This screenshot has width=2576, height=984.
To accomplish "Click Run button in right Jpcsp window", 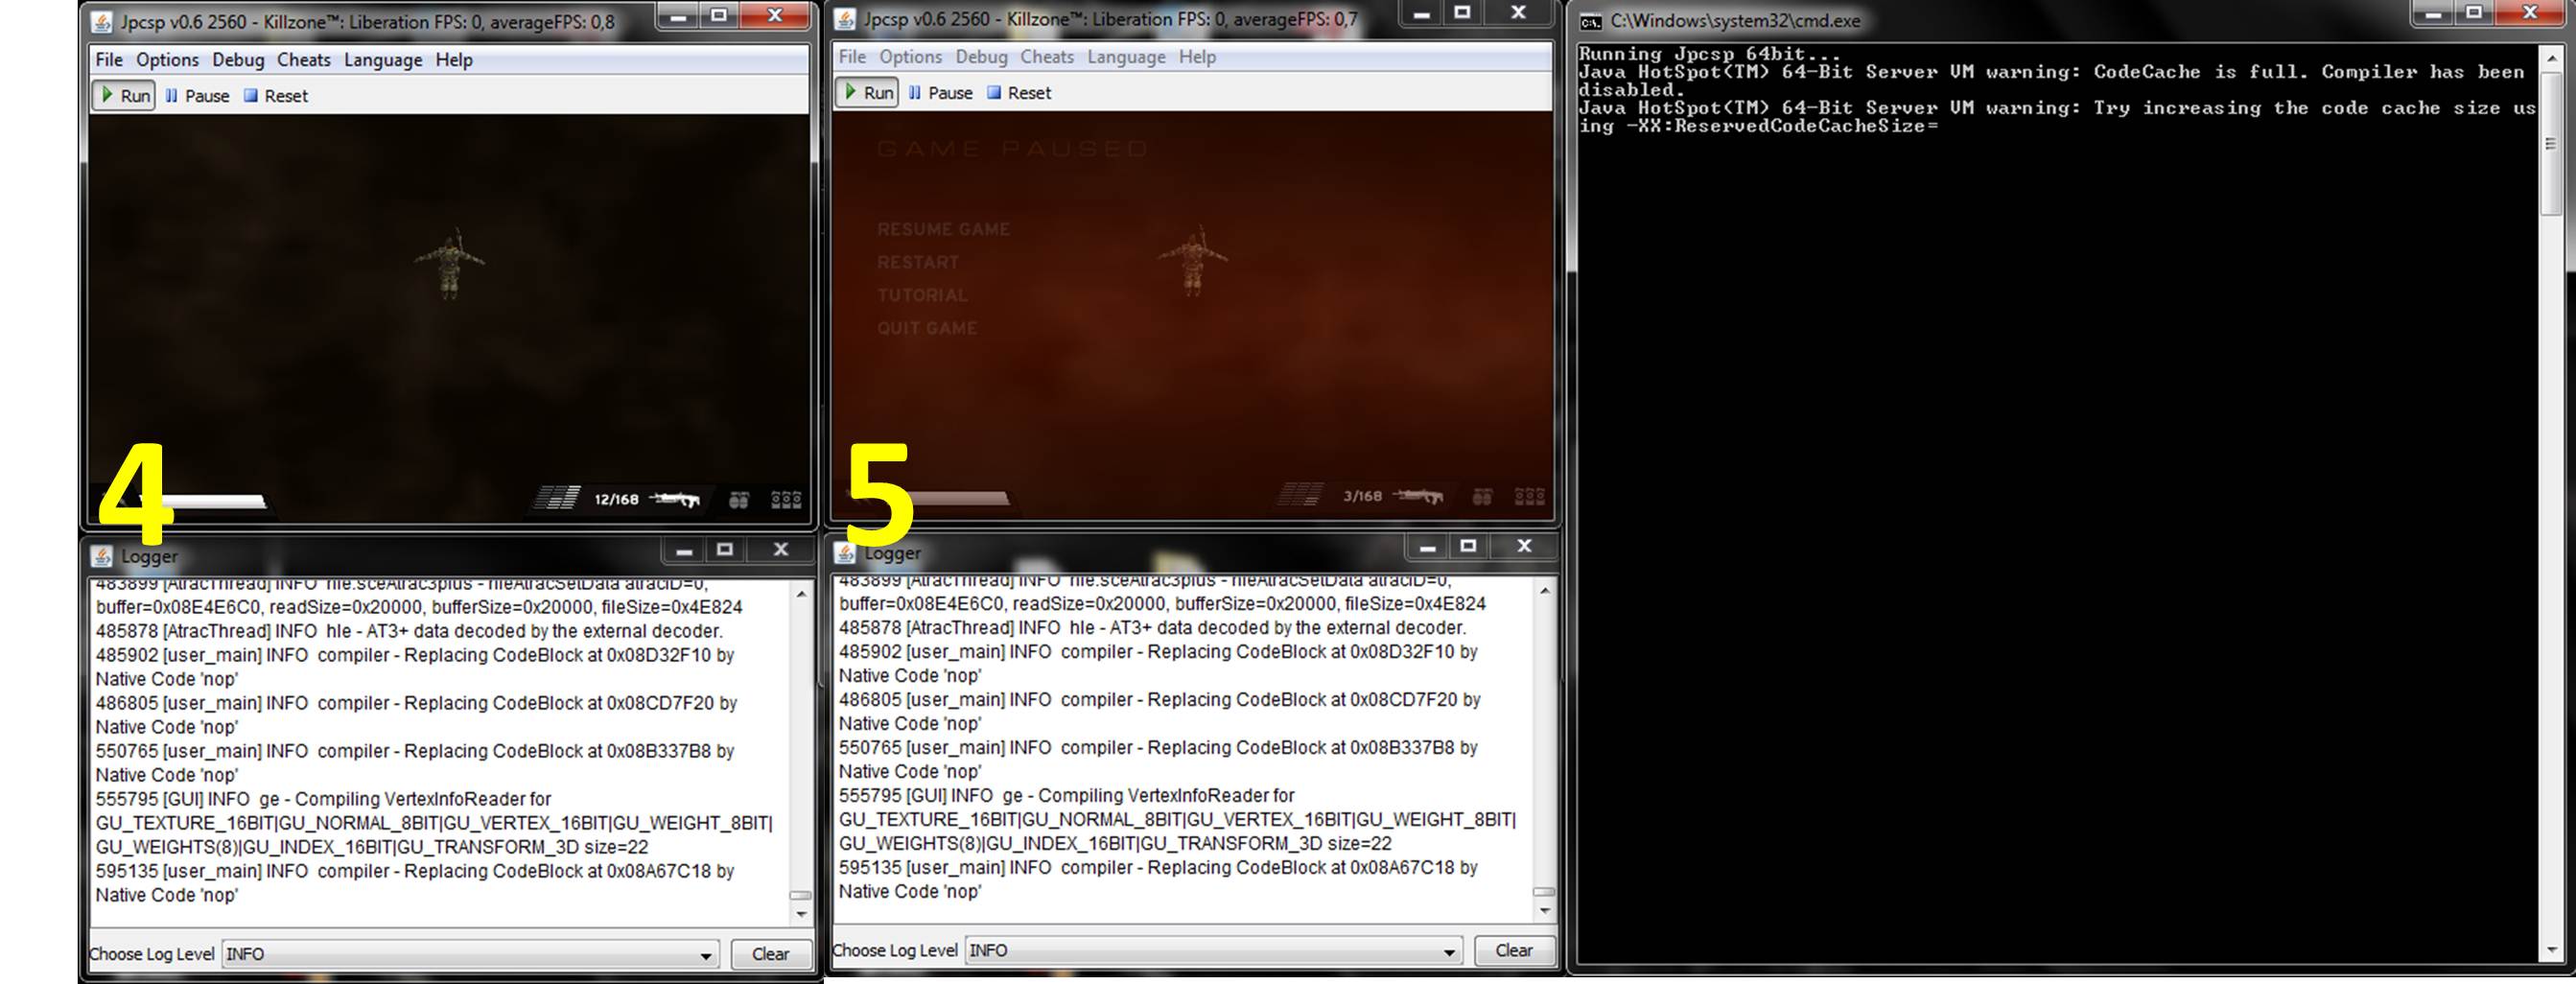I will coord(868,93).
